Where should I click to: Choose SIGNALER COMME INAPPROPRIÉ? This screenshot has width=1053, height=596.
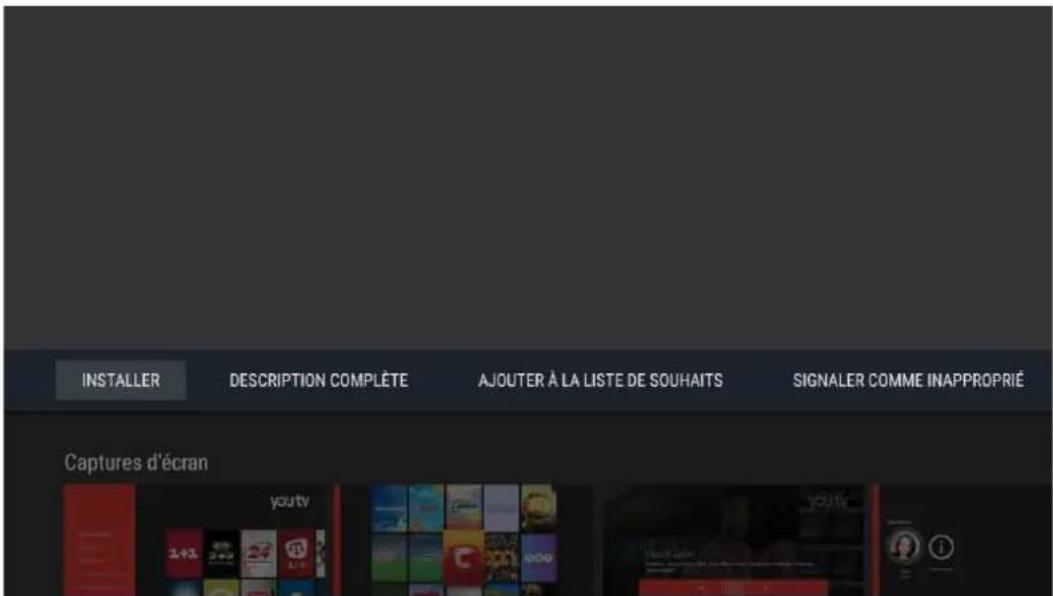908,380
